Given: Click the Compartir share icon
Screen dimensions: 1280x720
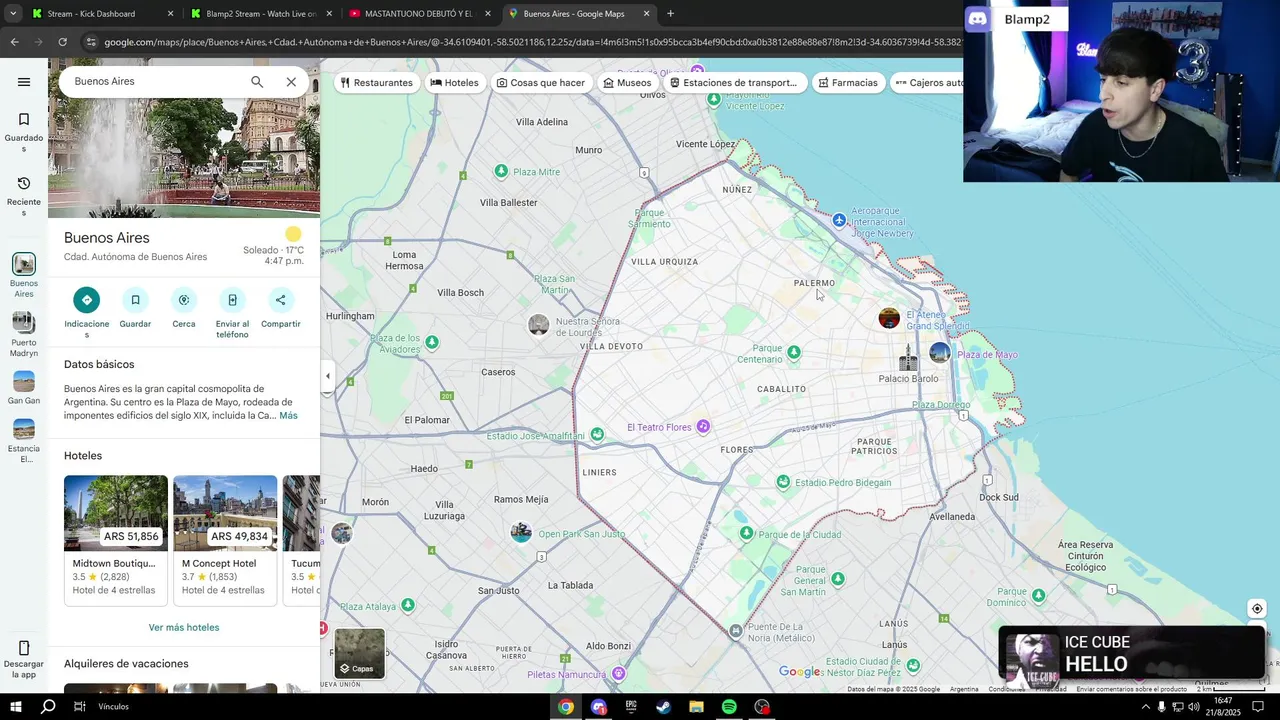Looking at the screenshot, I should [x=281, y=300].
